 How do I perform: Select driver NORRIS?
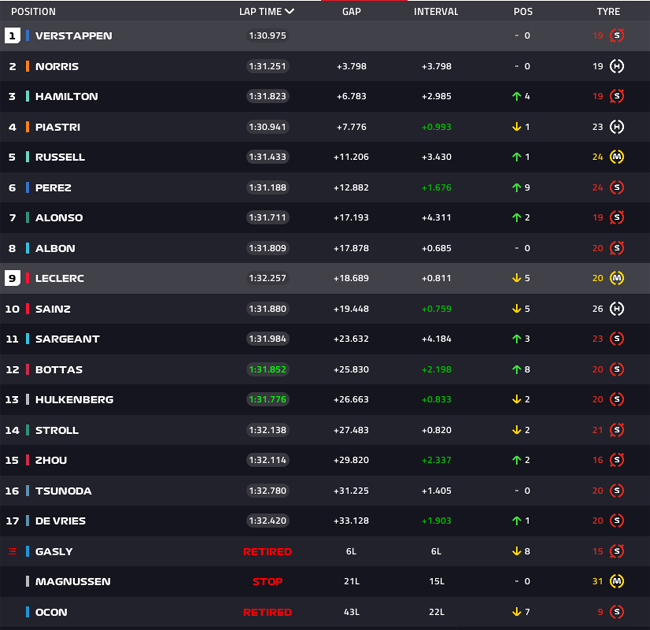coord(57,66)
